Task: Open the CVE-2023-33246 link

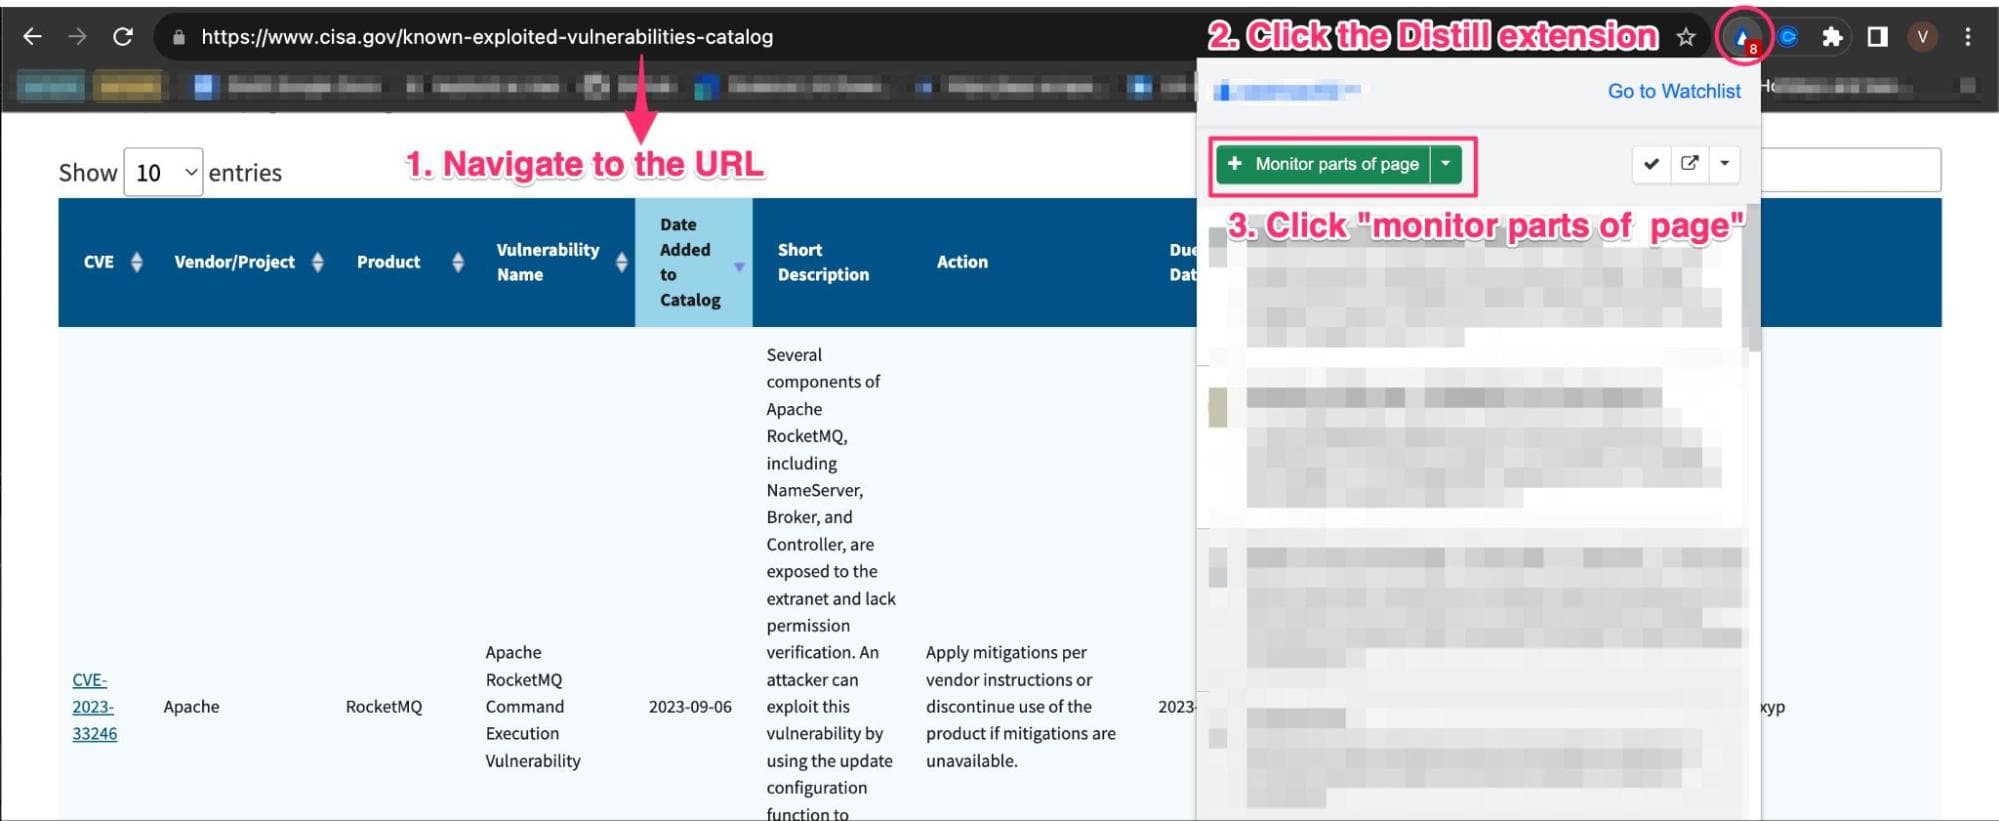Action: click(x=94, y=707)
